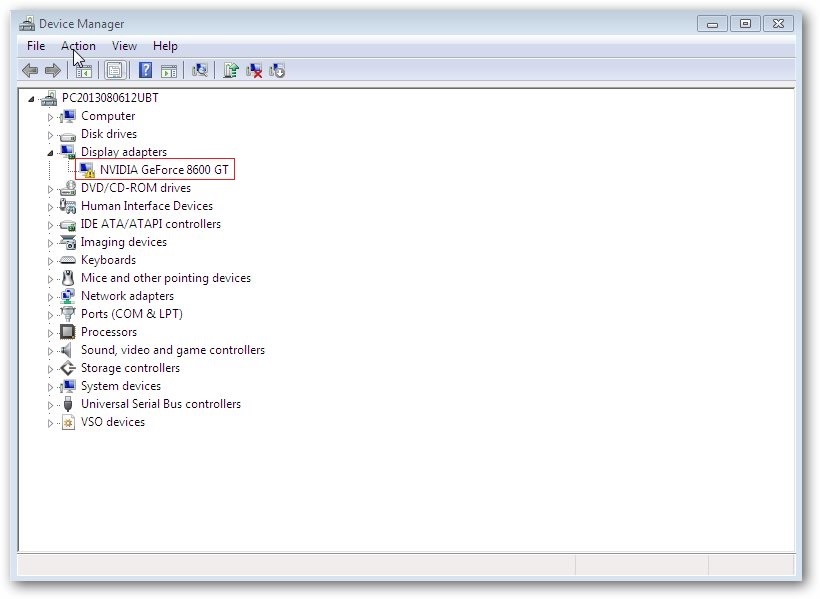Click the NVIDIA GeForce warning device icon
Image resolution: width=820 pixels, height=599 pixels.
(87, 170)
